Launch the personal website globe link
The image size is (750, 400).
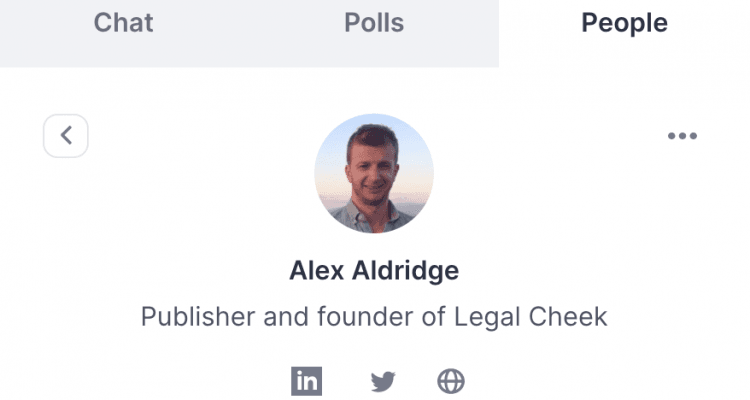(x=451, y=381)
